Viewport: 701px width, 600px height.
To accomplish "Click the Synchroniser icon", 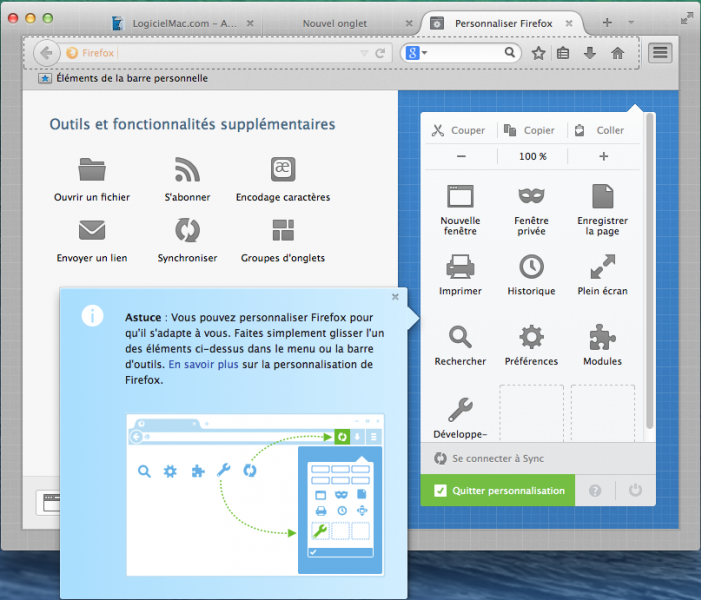I will point(187,230).
